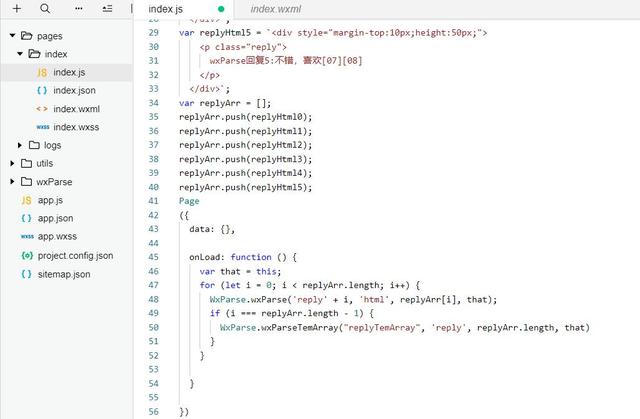Open app.wxss in the file tree
Viewport: 640px width, 419px height.
(x=57, y=236)
